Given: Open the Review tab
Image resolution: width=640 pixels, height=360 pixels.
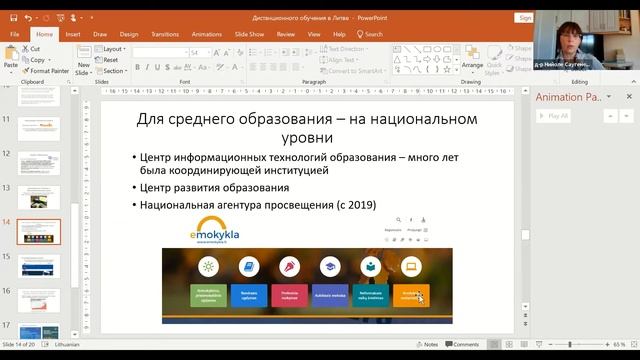Looking at the screenshot, I should (286, 34).
